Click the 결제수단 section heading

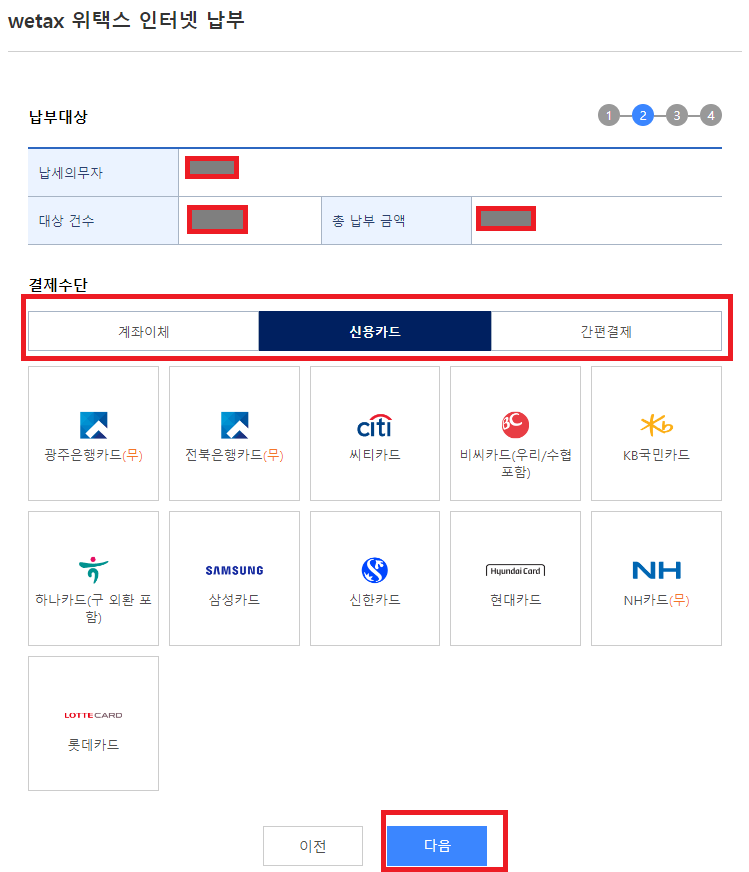click(58, 285)
